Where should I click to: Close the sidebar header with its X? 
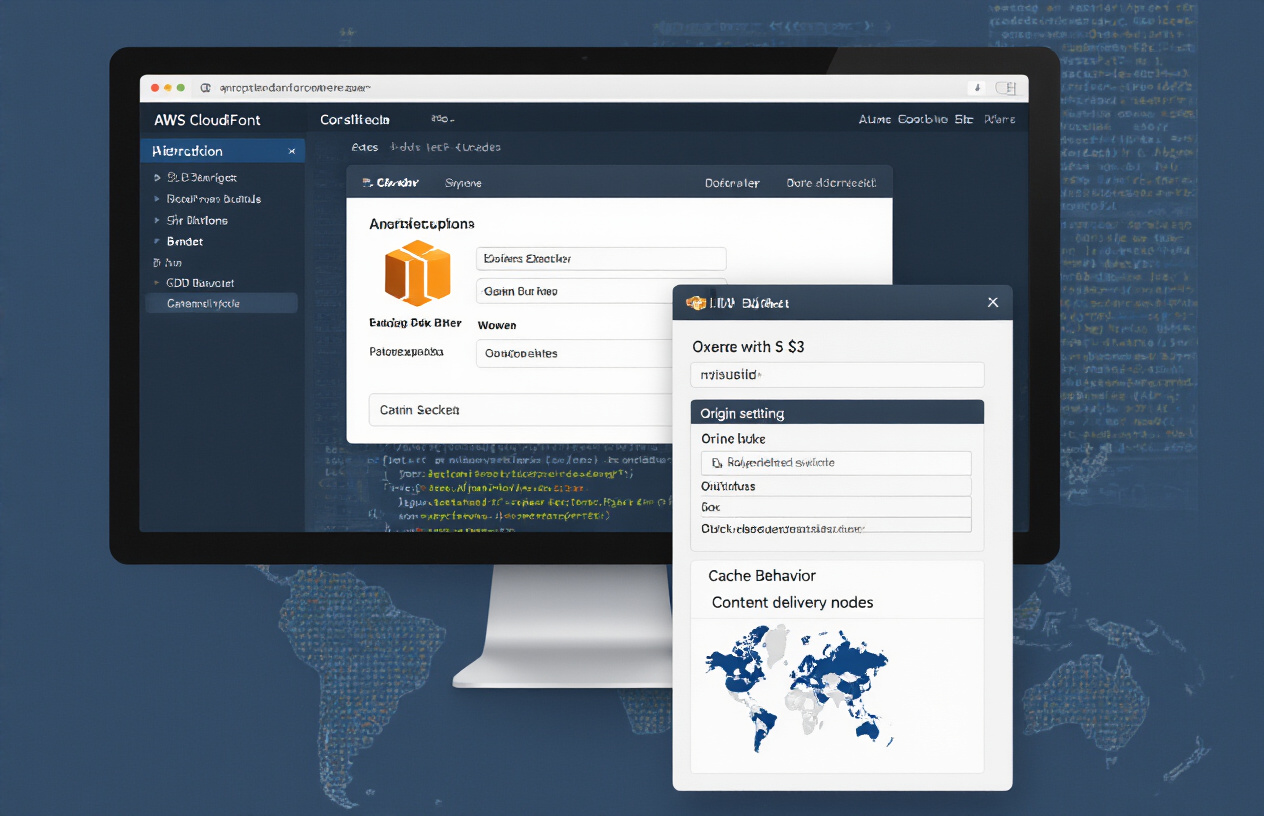292,151
